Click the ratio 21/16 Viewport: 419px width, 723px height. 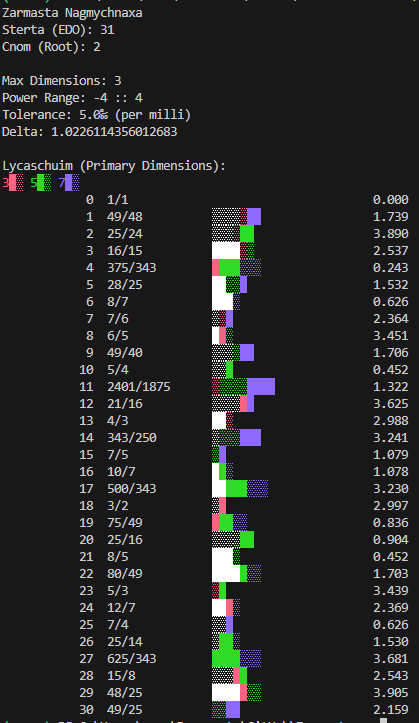tap(124, 403)
